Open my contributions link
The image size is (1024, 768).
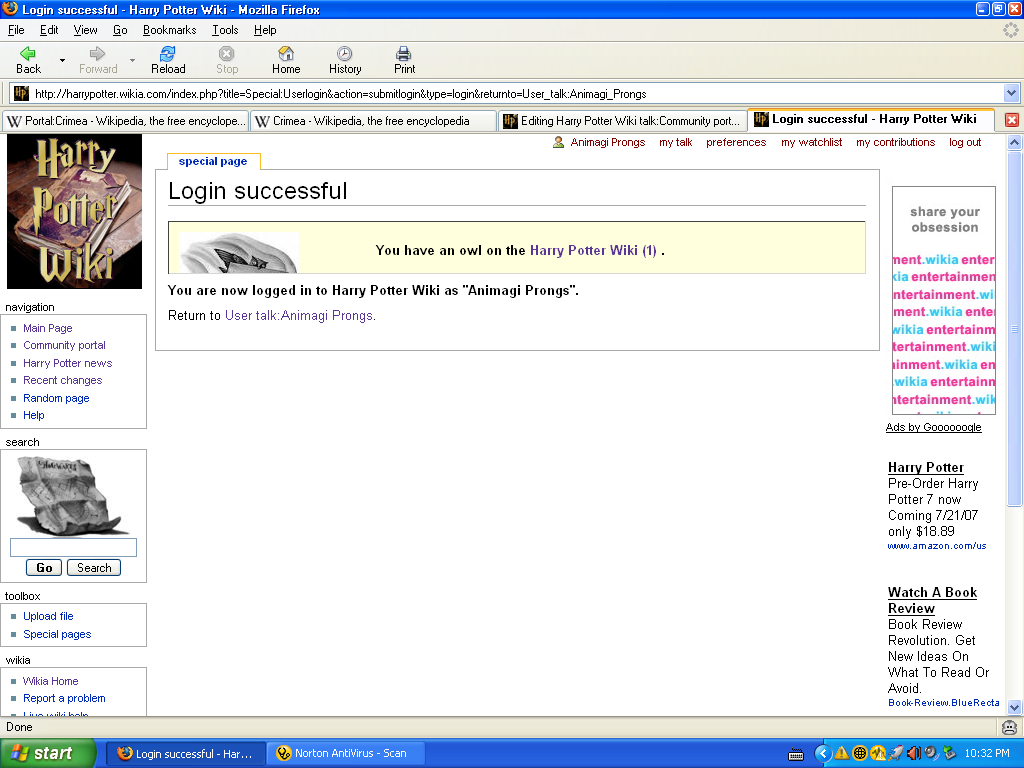pyautogui.click(x=895, y=142)
